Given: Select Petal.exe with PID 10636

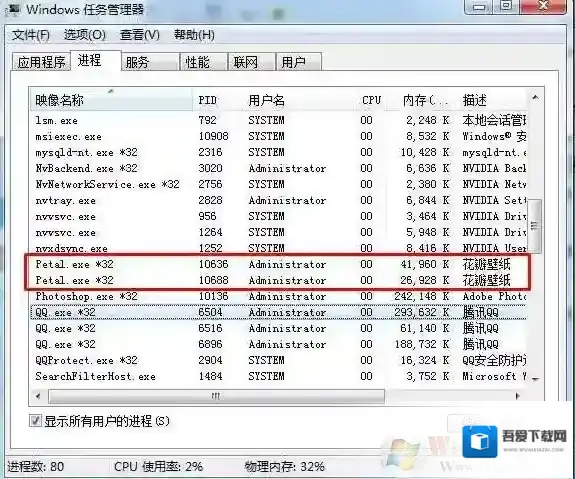Looking at the screenshot, I should pos(279,264).
